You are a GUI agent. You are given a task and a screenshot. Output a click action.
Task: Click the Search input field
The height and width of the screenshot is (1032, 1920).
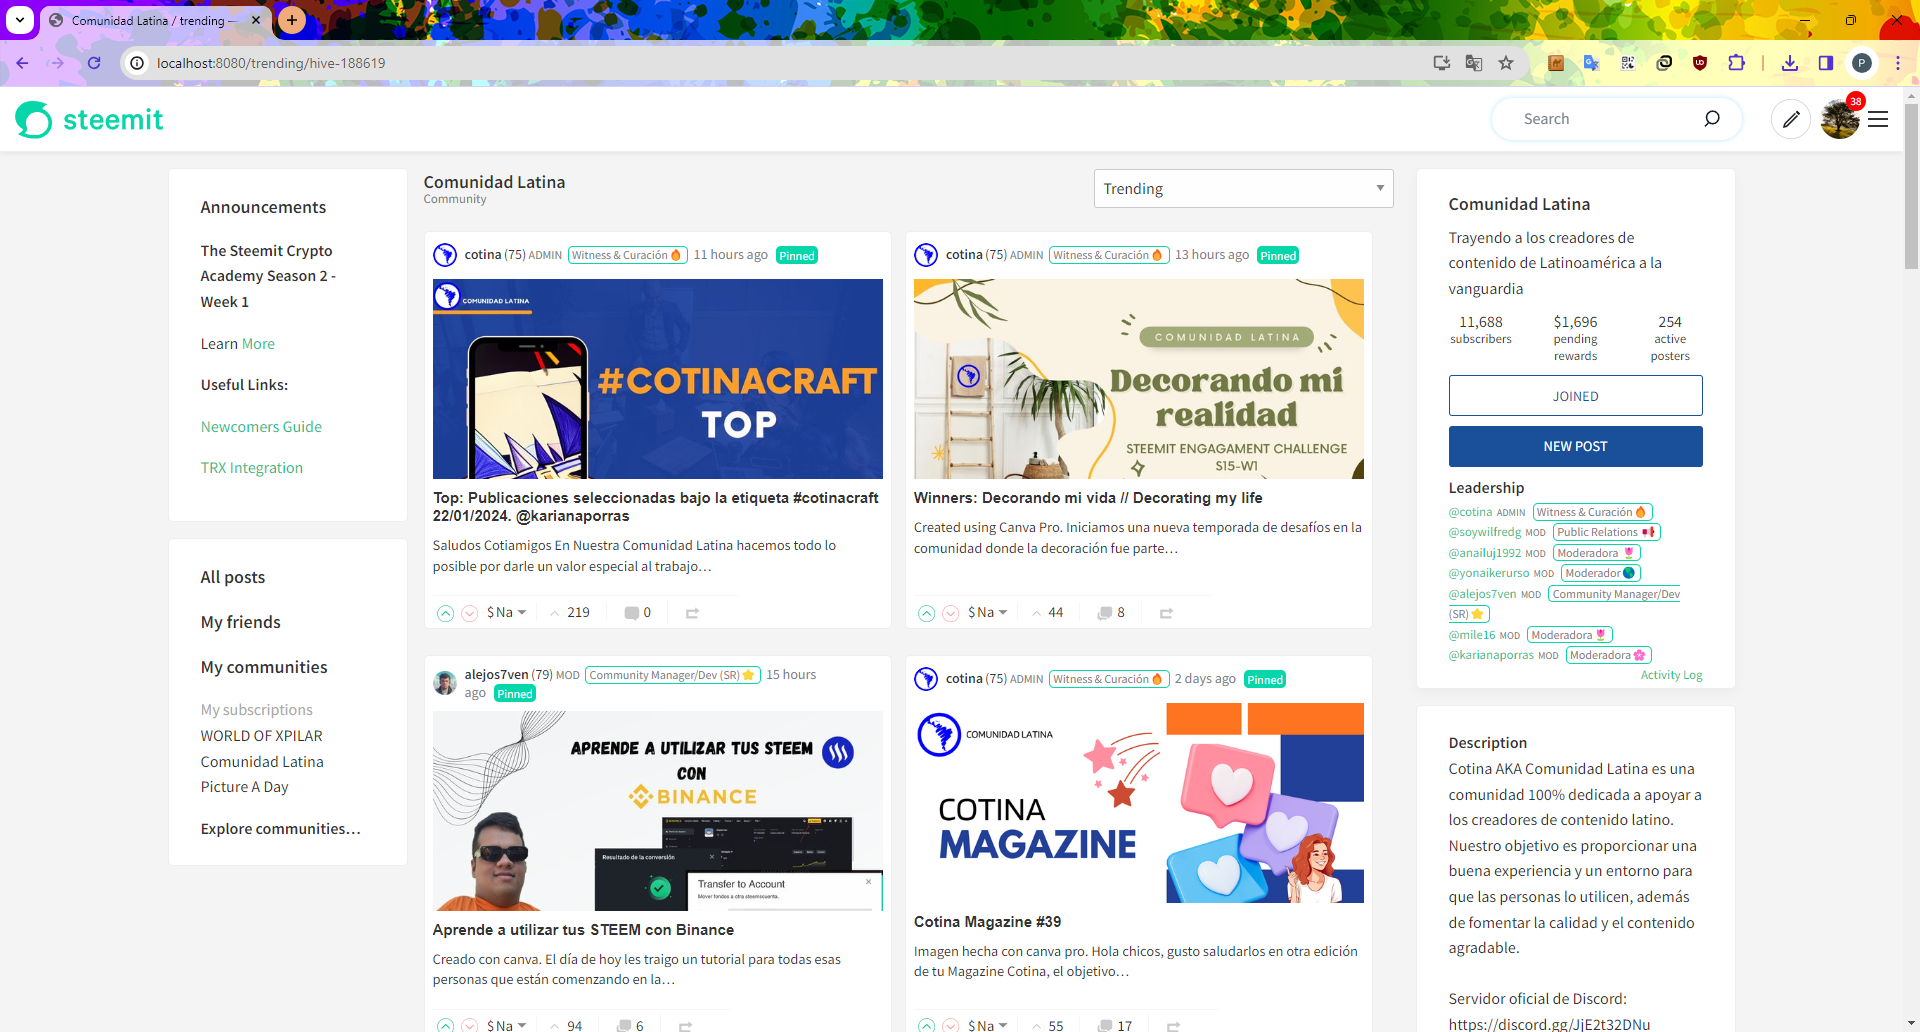click(1606, 119)
